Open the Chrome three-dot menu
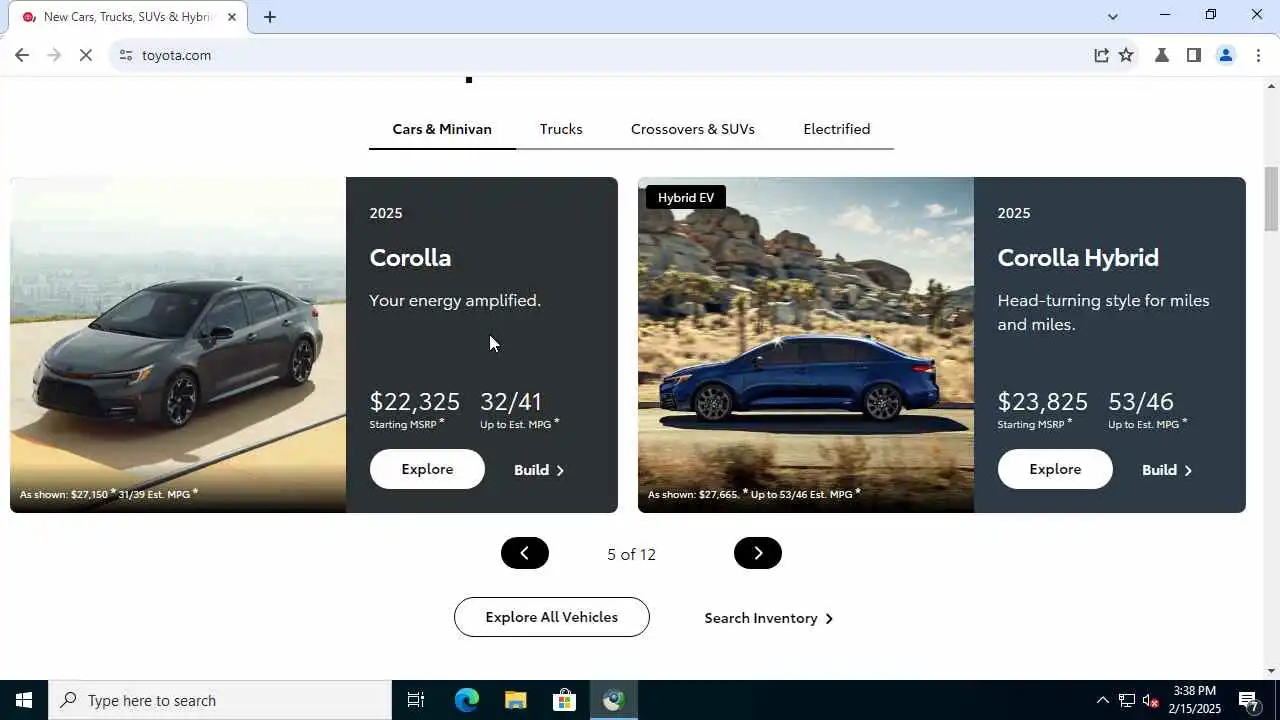 (1258, 55)
